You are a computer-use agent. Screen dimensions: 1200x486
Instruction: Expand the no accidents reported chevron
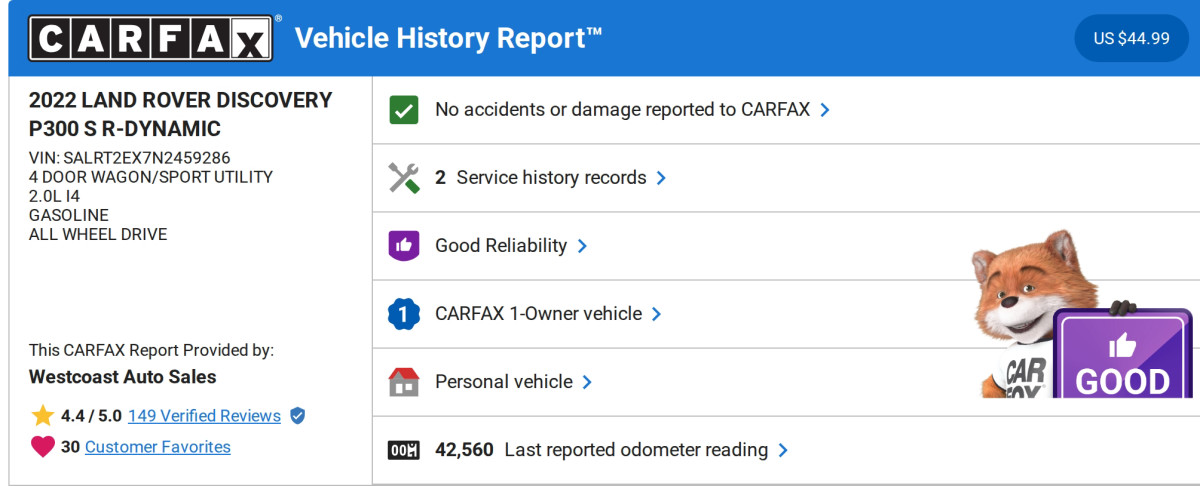click(x=825, y=110)
